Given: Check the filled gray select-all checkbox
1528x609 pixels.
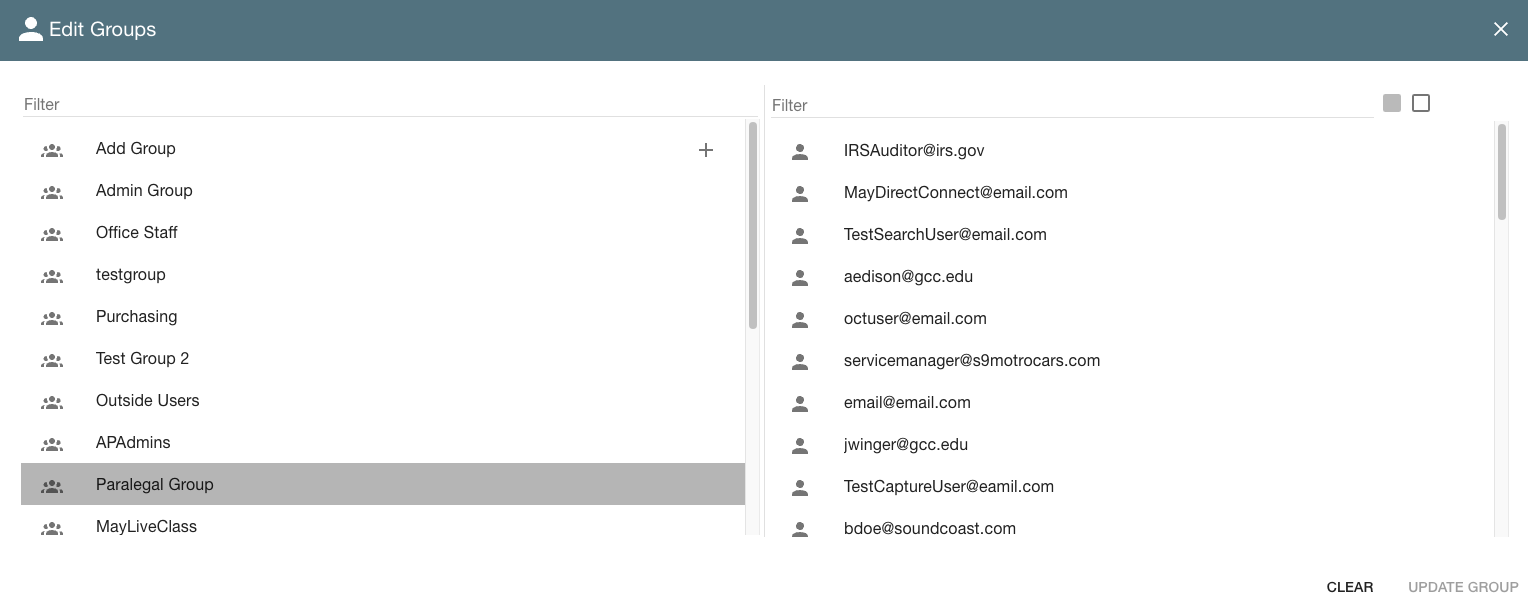Looking at the screenshot, I should tap(1392, 103).
